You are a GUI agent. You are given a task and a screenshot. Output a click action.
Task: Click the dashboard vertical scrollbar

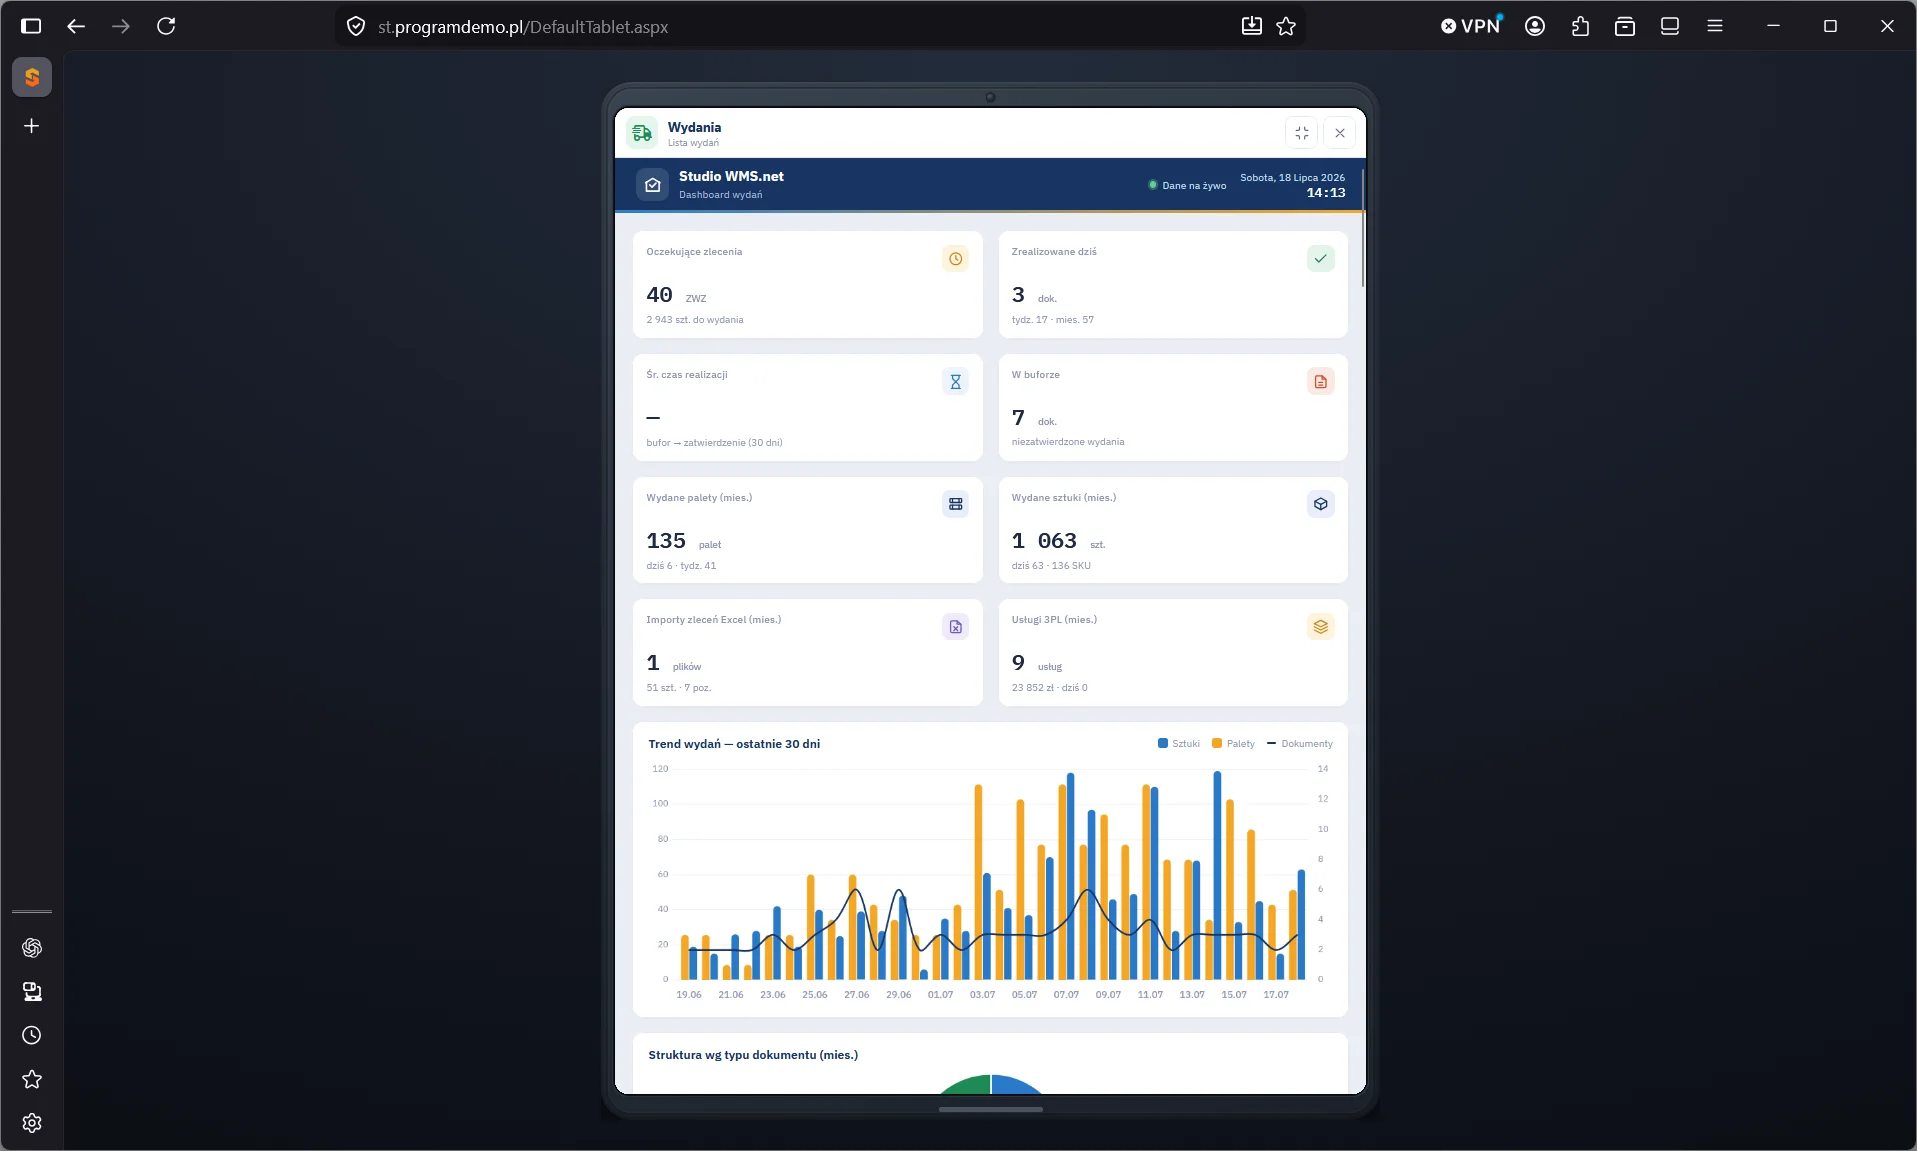click(x=1363, y=228)
